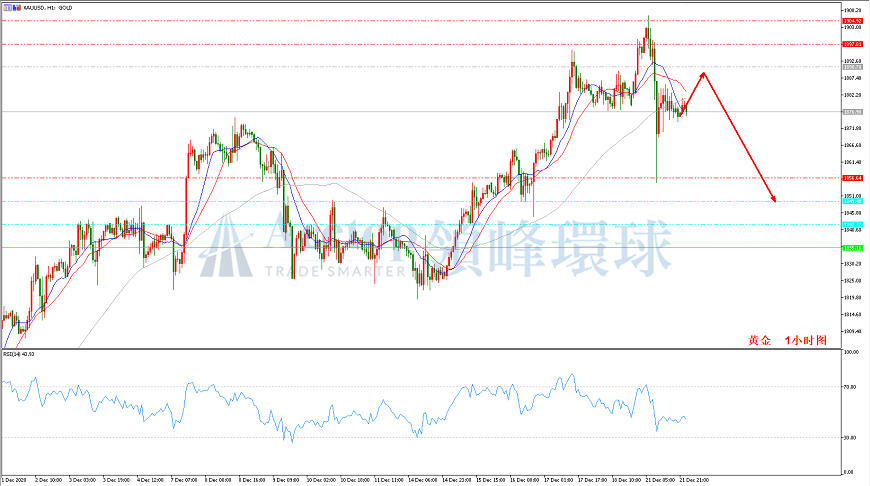The width and height of the screenshot is (870, 486).
Task: Select the 1856.64 red support label
Action: pyautogui.click(x=853, y=178)
